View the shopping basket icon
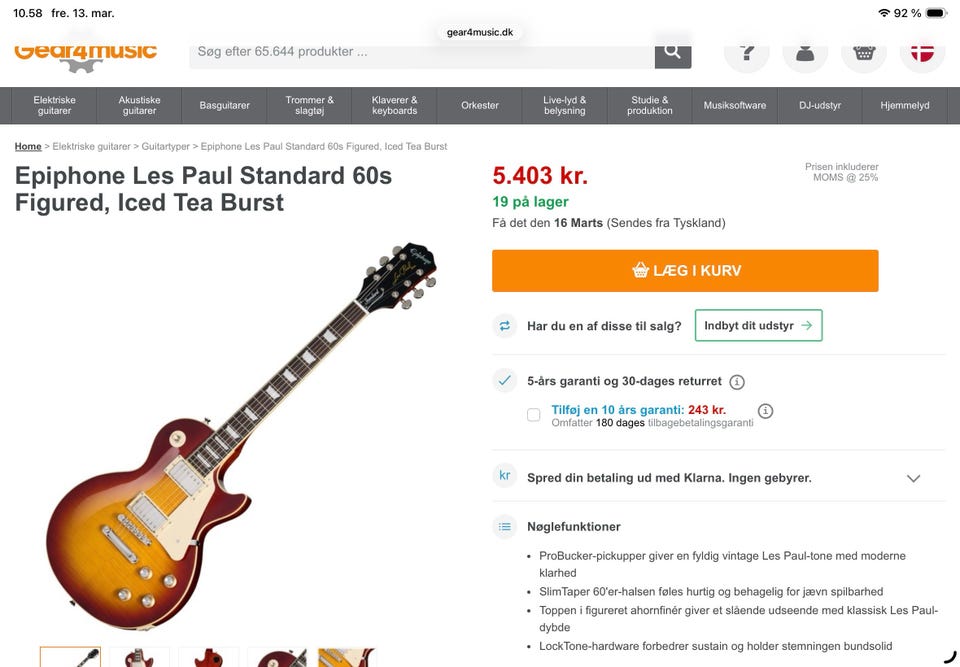The image size is (960, 667). pos(864,52)
